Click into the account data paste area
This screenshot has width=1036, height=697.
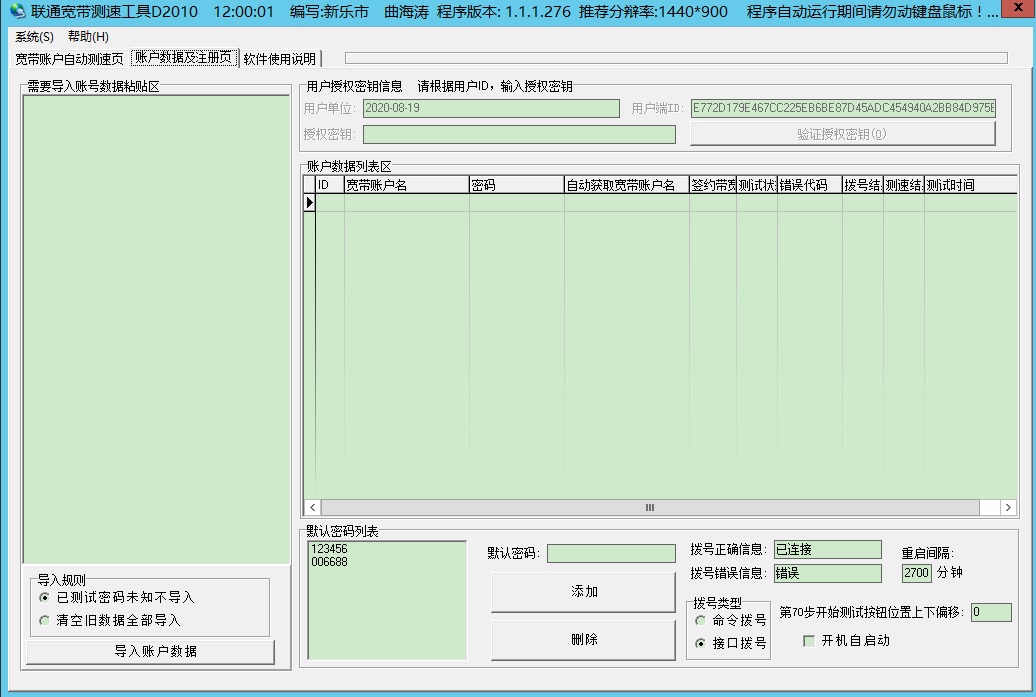click(x=157, y=329)
